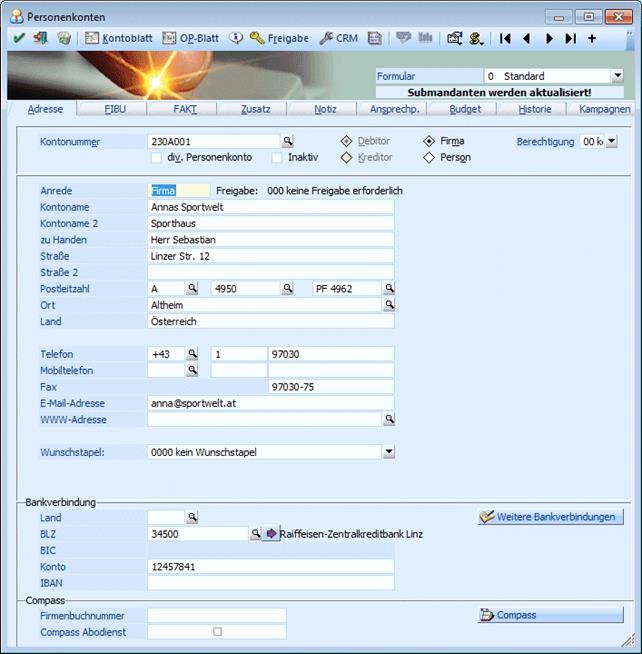Image resolution: width=642 pixels, height=654 pixels.
Task: Open the Wunschstapel dropdown list
Action: pos(388,452)
